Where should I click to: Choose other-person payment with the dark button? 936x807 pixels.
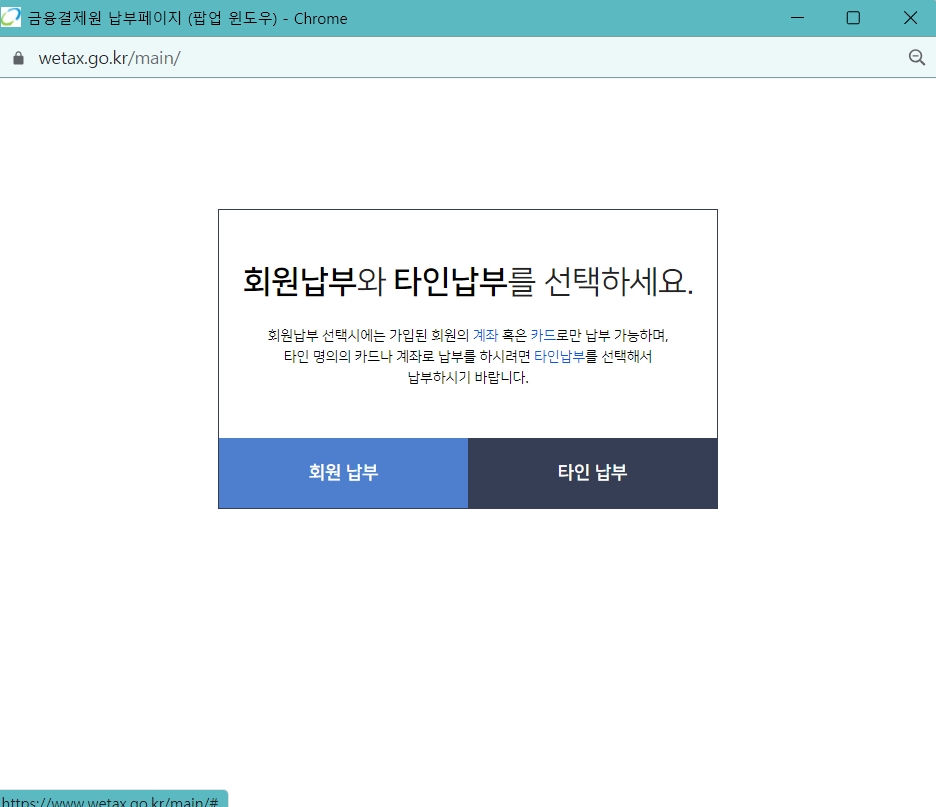(592, 473)
